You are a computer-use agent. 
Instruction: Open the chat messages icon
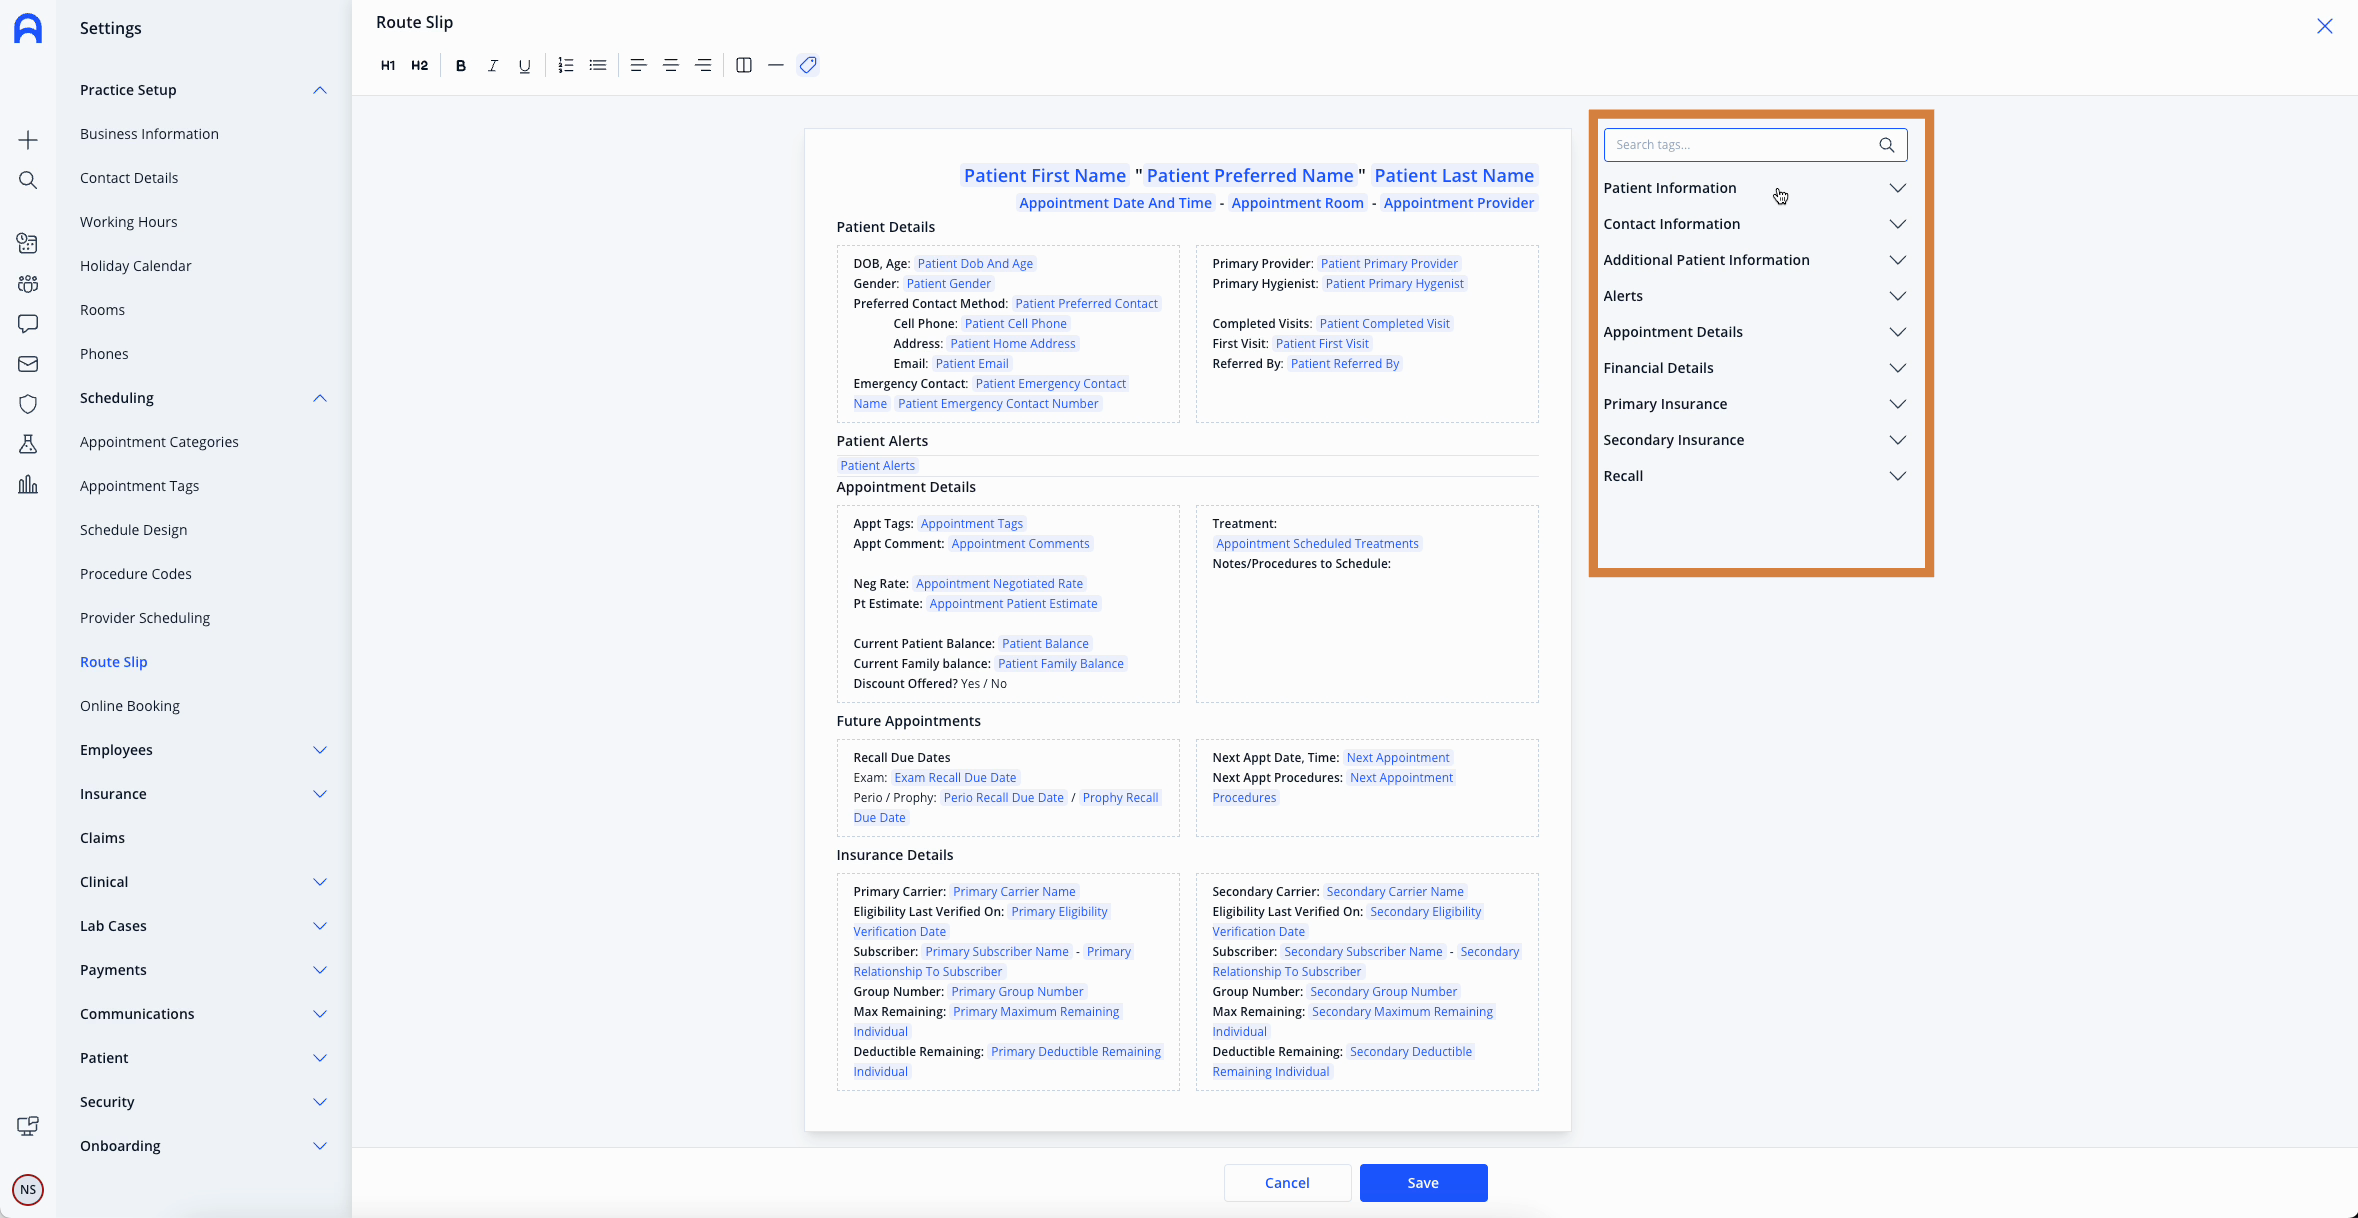28,324
